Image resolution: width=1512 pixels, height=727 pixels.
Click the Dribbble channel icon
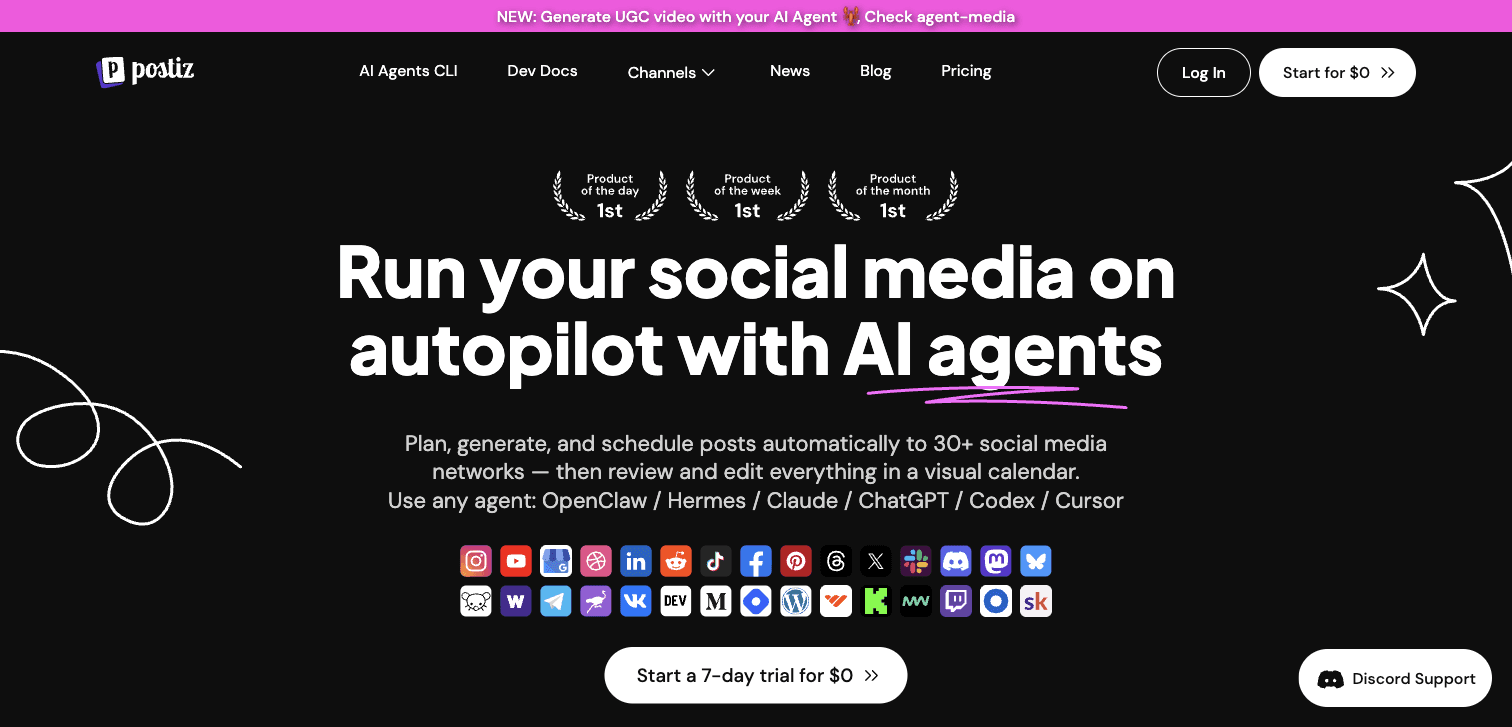point(596,561)
